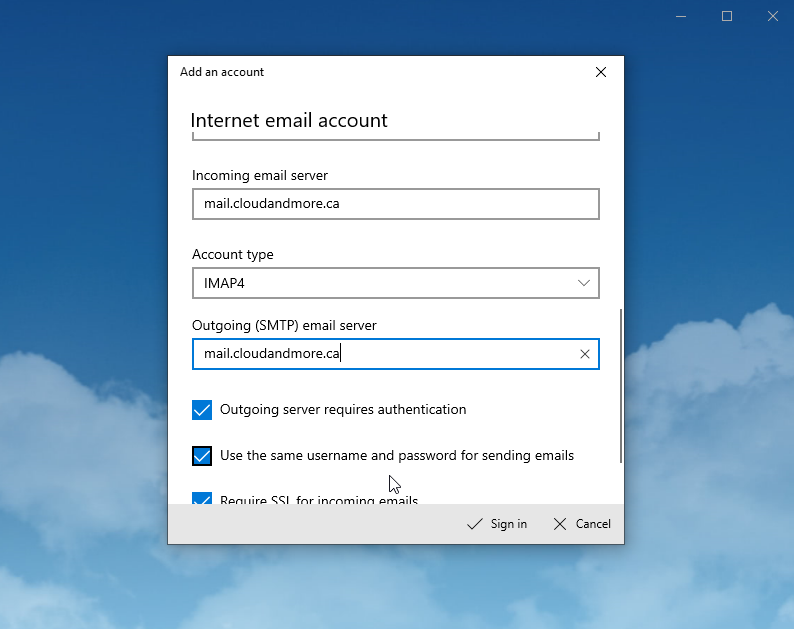Minimize the Mail app window
The image size is (794, 629).
(681, 16)
